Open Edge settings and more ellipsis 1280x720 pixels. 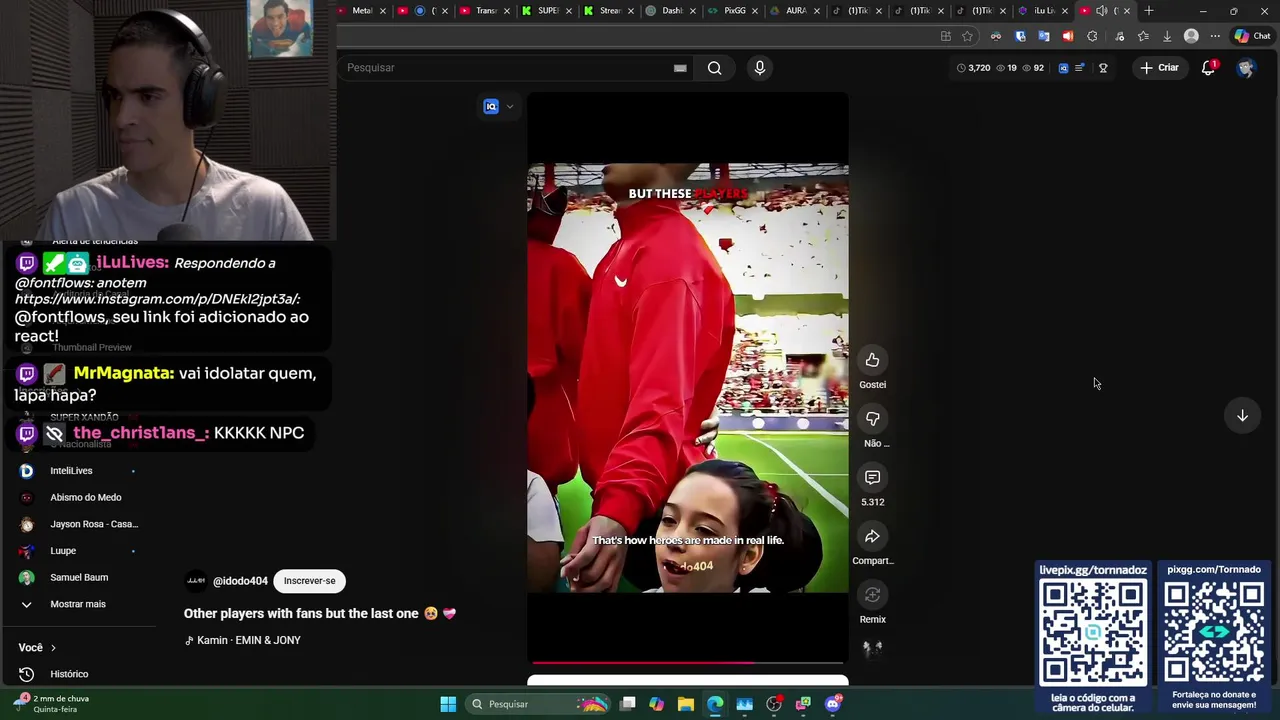[x=1215, y=36]
